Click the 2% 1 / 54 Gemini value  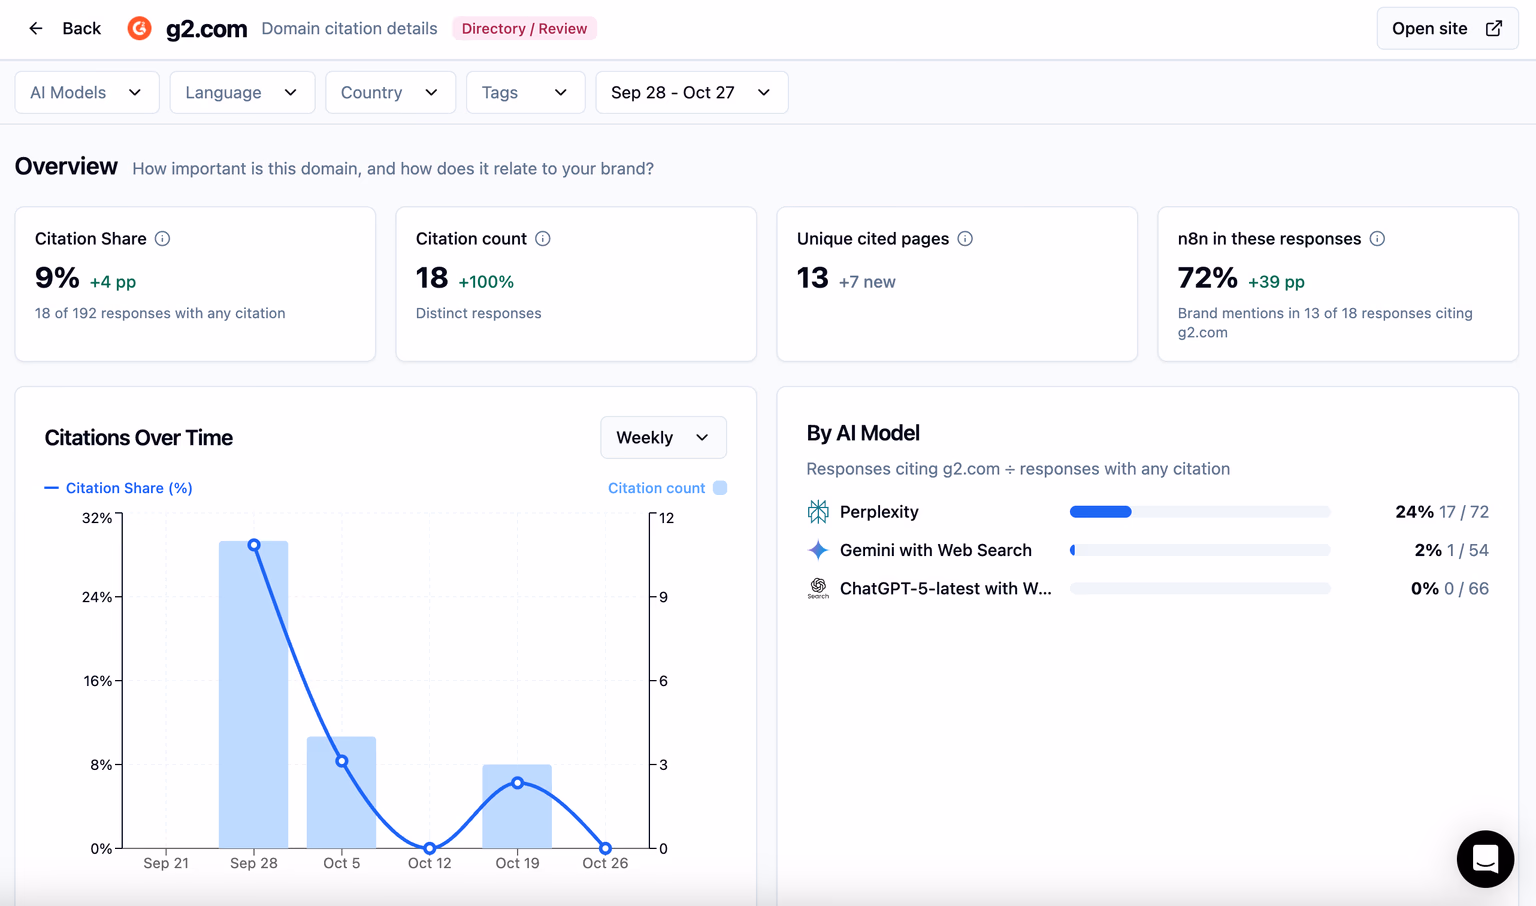(1451, 550)
